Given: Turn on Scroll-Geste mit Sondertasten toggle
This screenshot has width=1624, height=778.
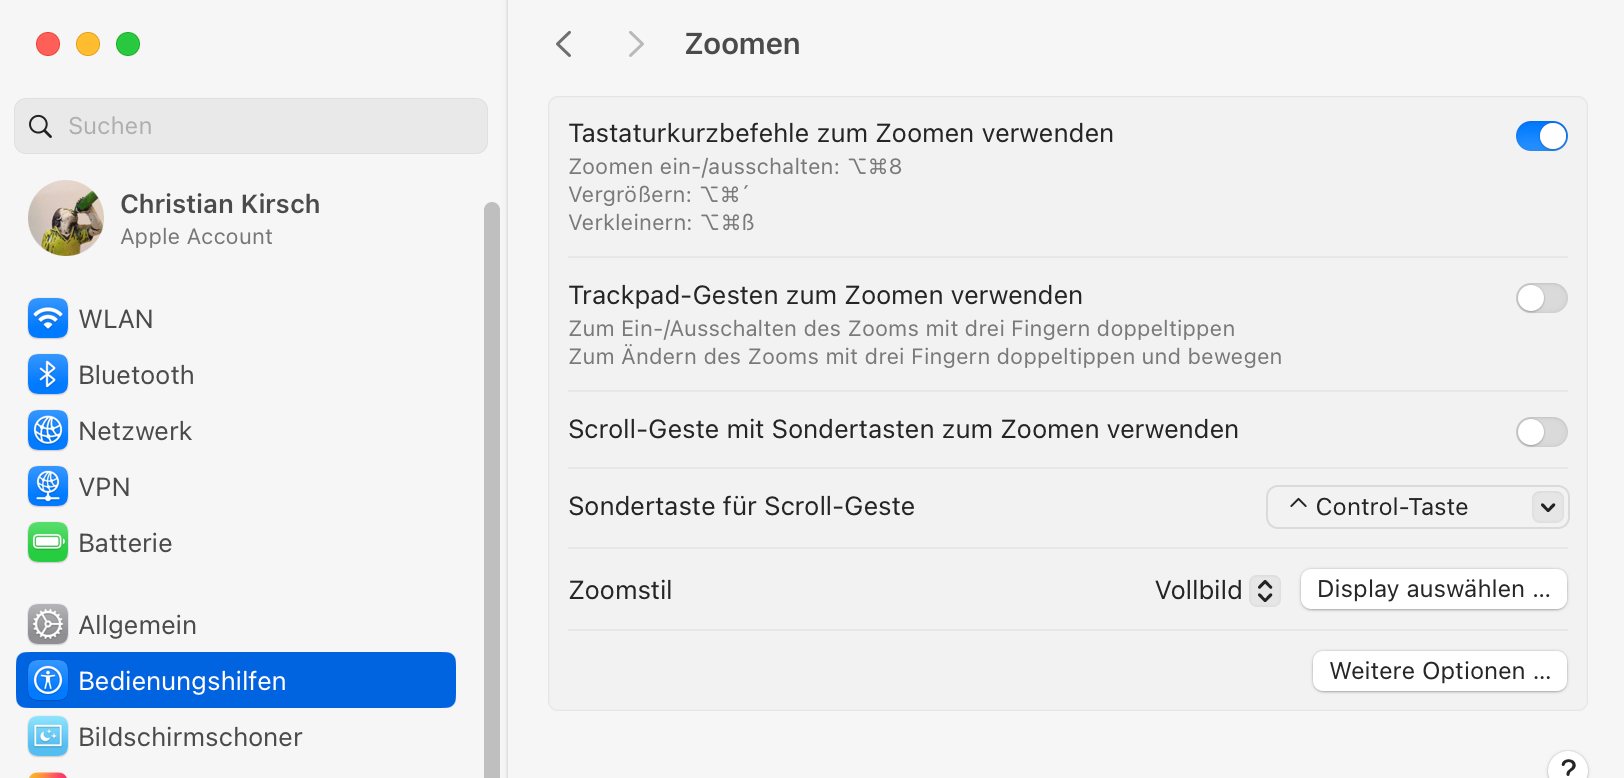Looking at the screenshot, I should tap(1541, 432).
